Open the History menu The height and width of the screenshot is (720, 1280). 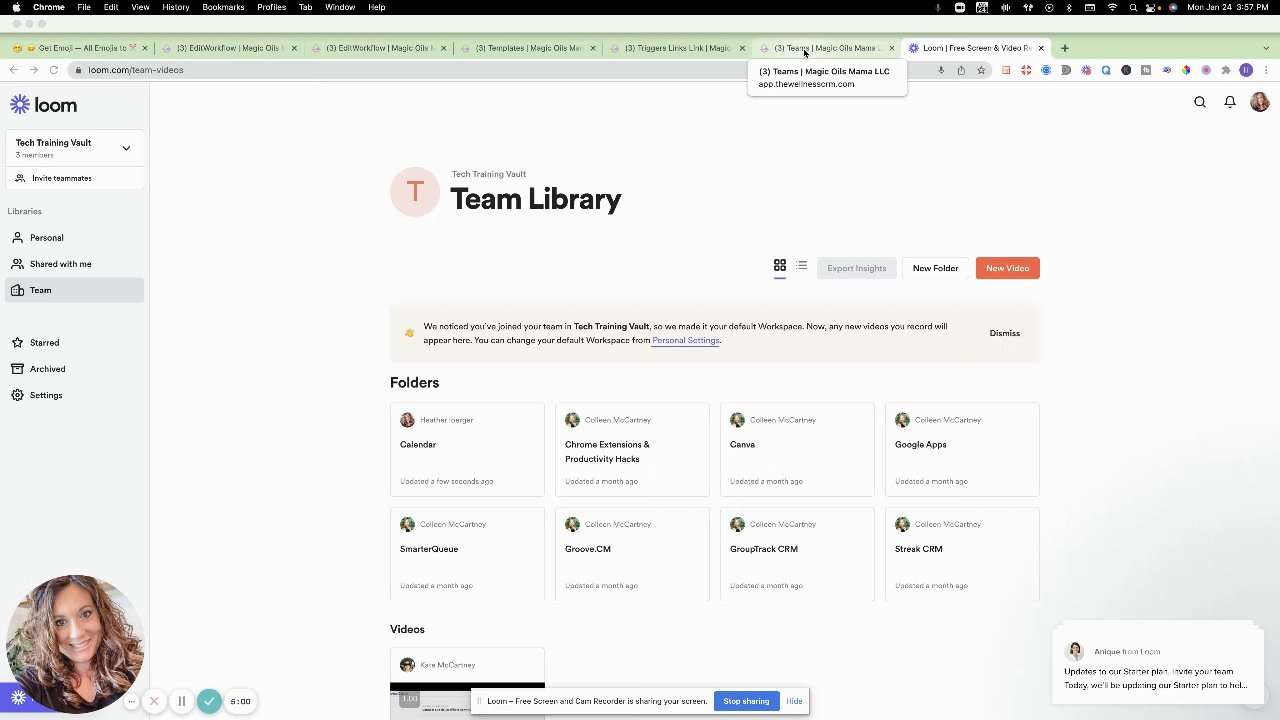pos(176,7)
